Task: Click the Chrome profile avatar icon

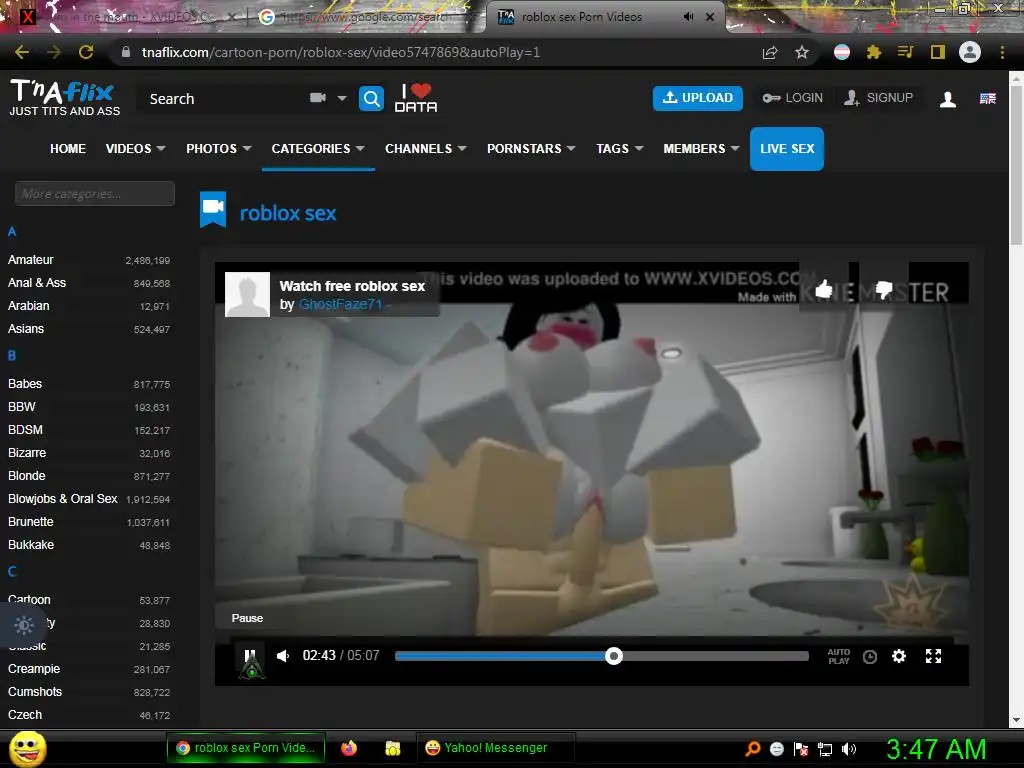Action: (x=970, y=52)
